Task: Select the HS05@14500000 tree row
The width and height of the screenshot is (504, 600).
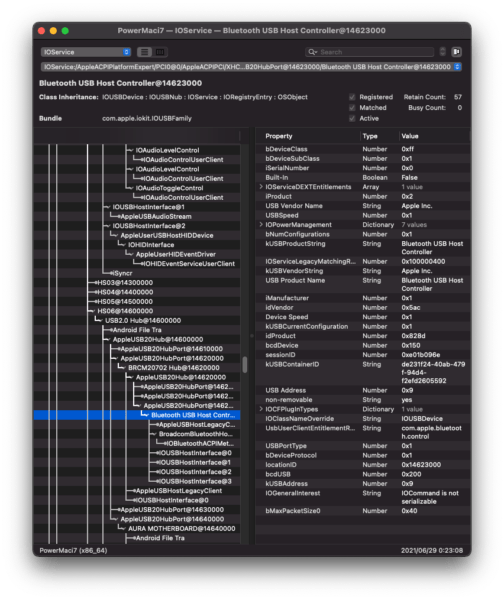Action: 137,302
